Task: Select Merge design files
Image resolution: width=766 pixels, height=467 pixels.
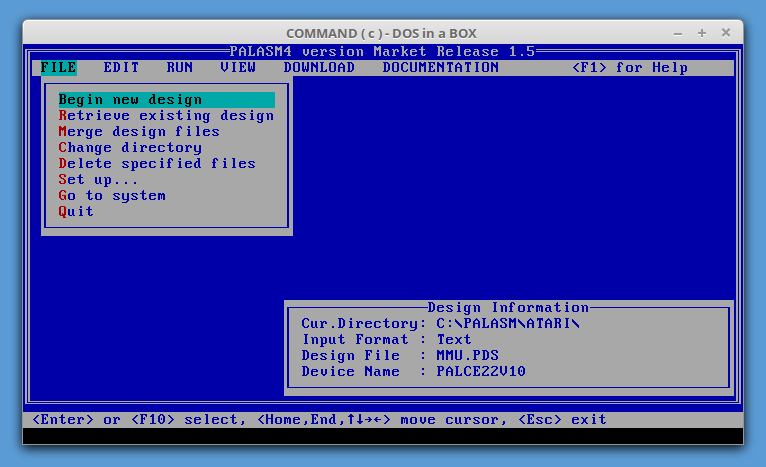Action: click(x=139, y=132)
